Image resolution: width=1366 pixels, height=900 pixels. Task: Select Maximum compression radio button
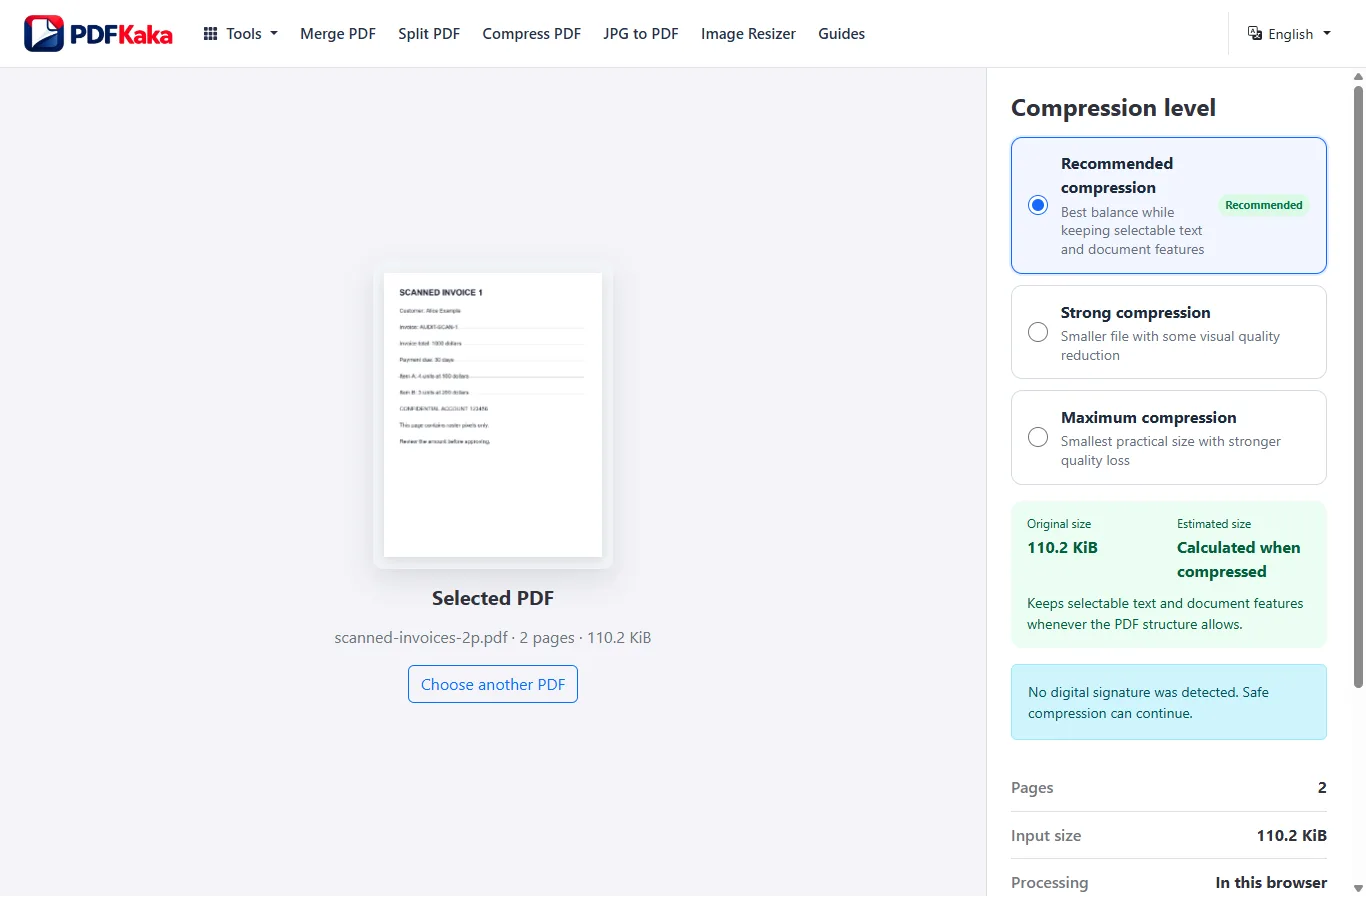[1038, 437]
